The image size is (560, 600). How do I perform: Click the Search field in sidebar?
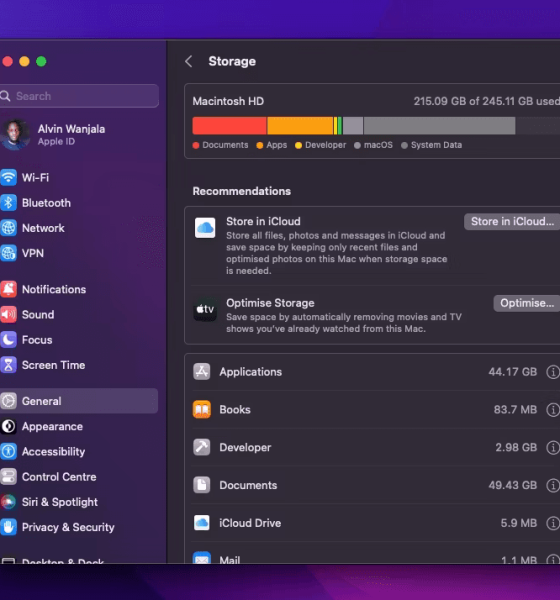tap(80, 96)
